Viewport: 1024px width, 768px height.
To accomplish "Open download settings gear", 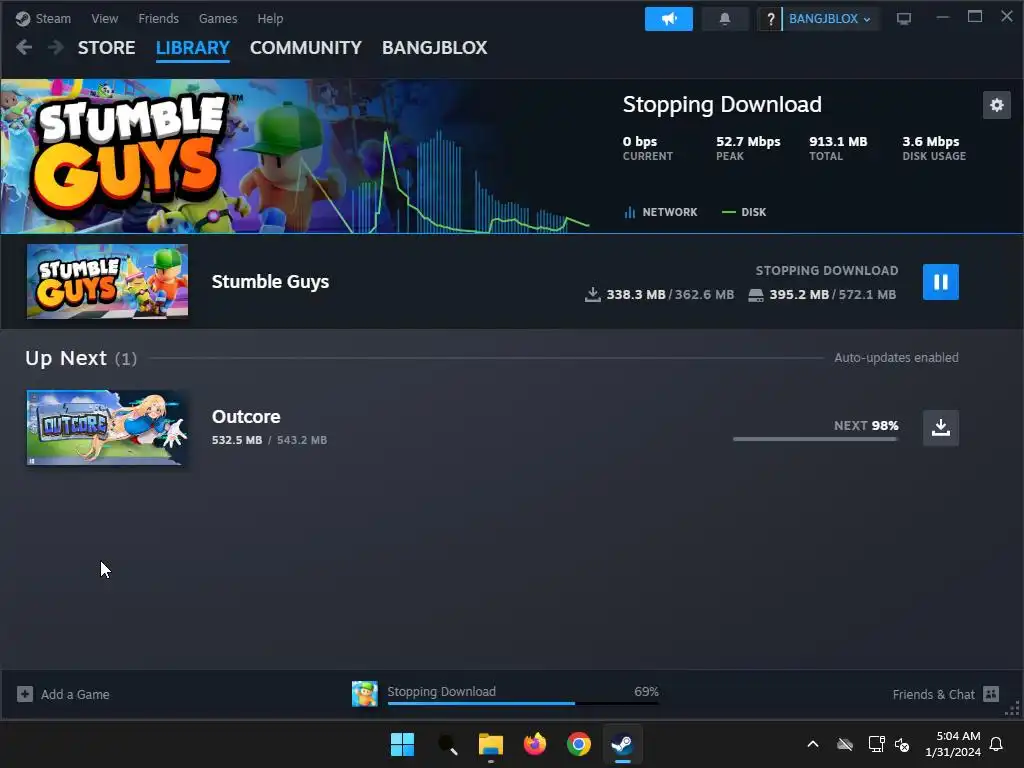I will [x=997, y=105].
